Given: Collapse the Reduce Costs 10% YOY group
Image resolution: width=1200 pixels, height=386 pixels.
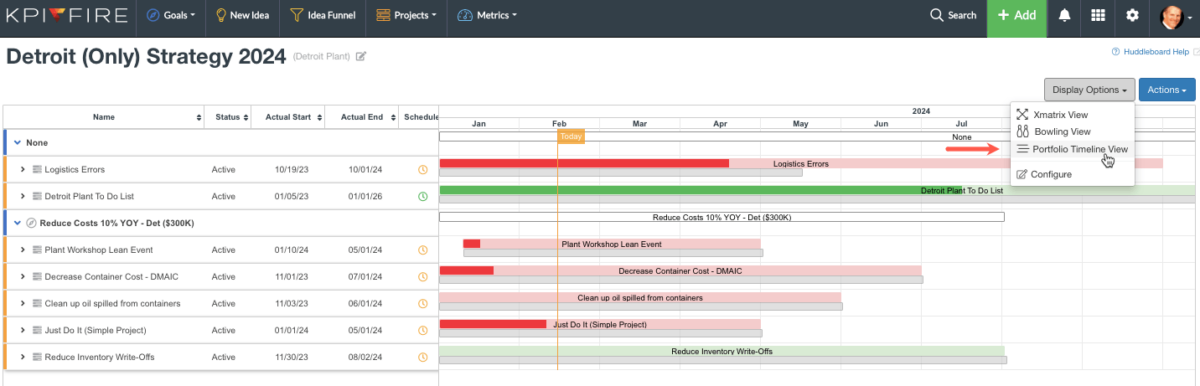Looking at the screenshot, I should pos(16,223).
